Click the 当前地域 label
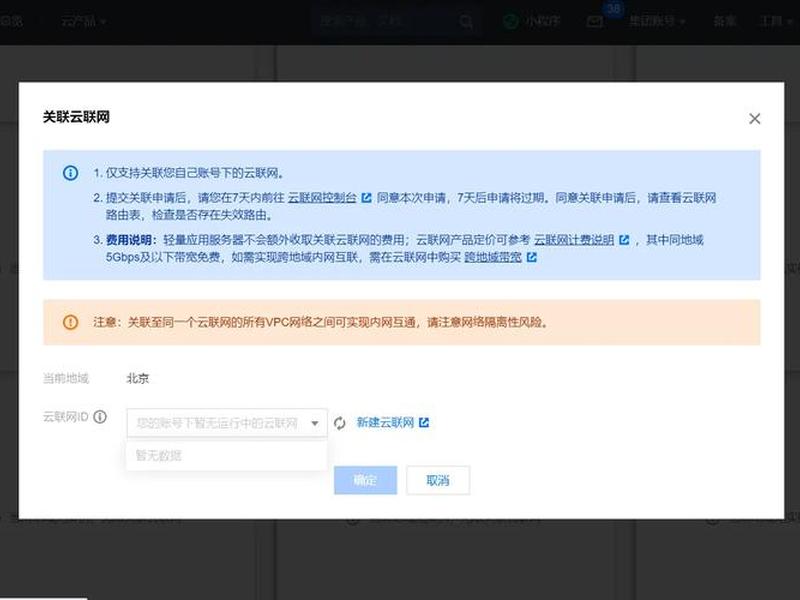Screen dimensions: 800x600 click(66, 379)
